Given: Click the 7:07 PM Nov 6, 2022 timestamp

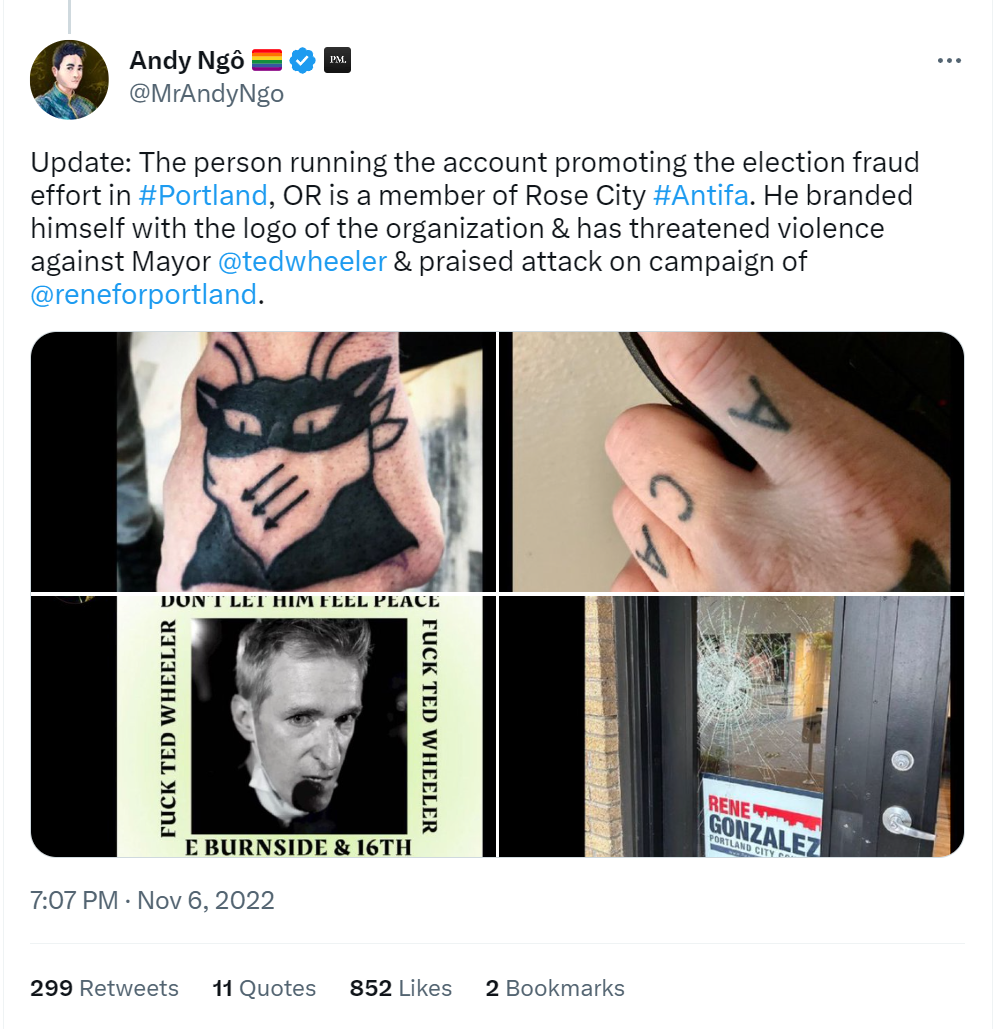Looking at the screenshot, I should pyautogui.click(x=152, y=900).
